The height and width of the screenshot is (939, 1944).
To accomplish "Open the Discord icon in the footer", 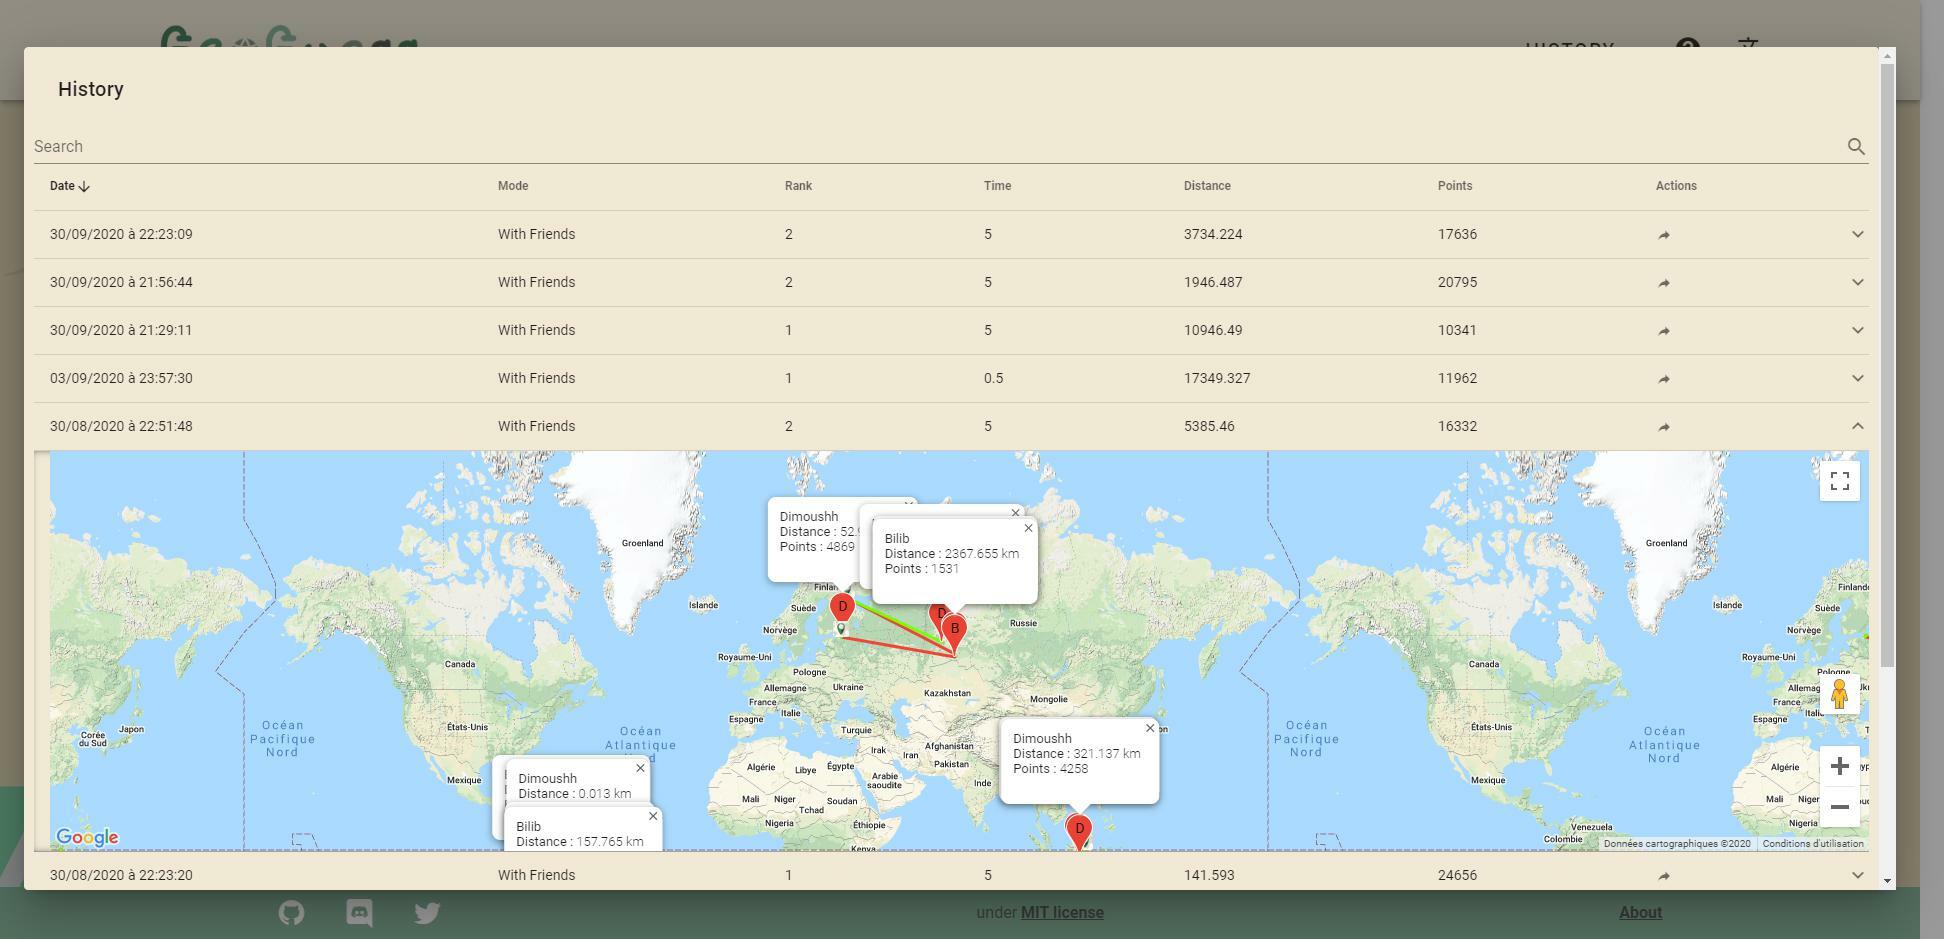I will tap(358, 912).
